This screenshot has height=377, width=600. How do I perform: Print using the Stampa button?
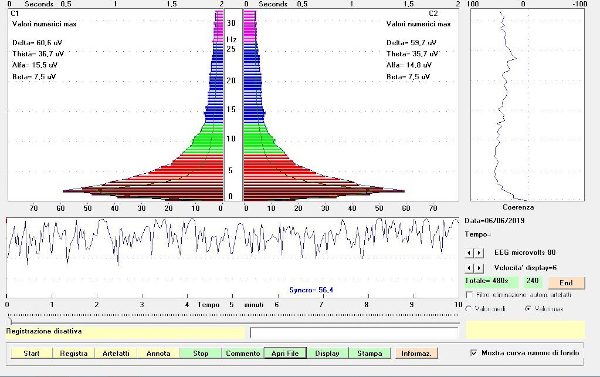(370, 353)
